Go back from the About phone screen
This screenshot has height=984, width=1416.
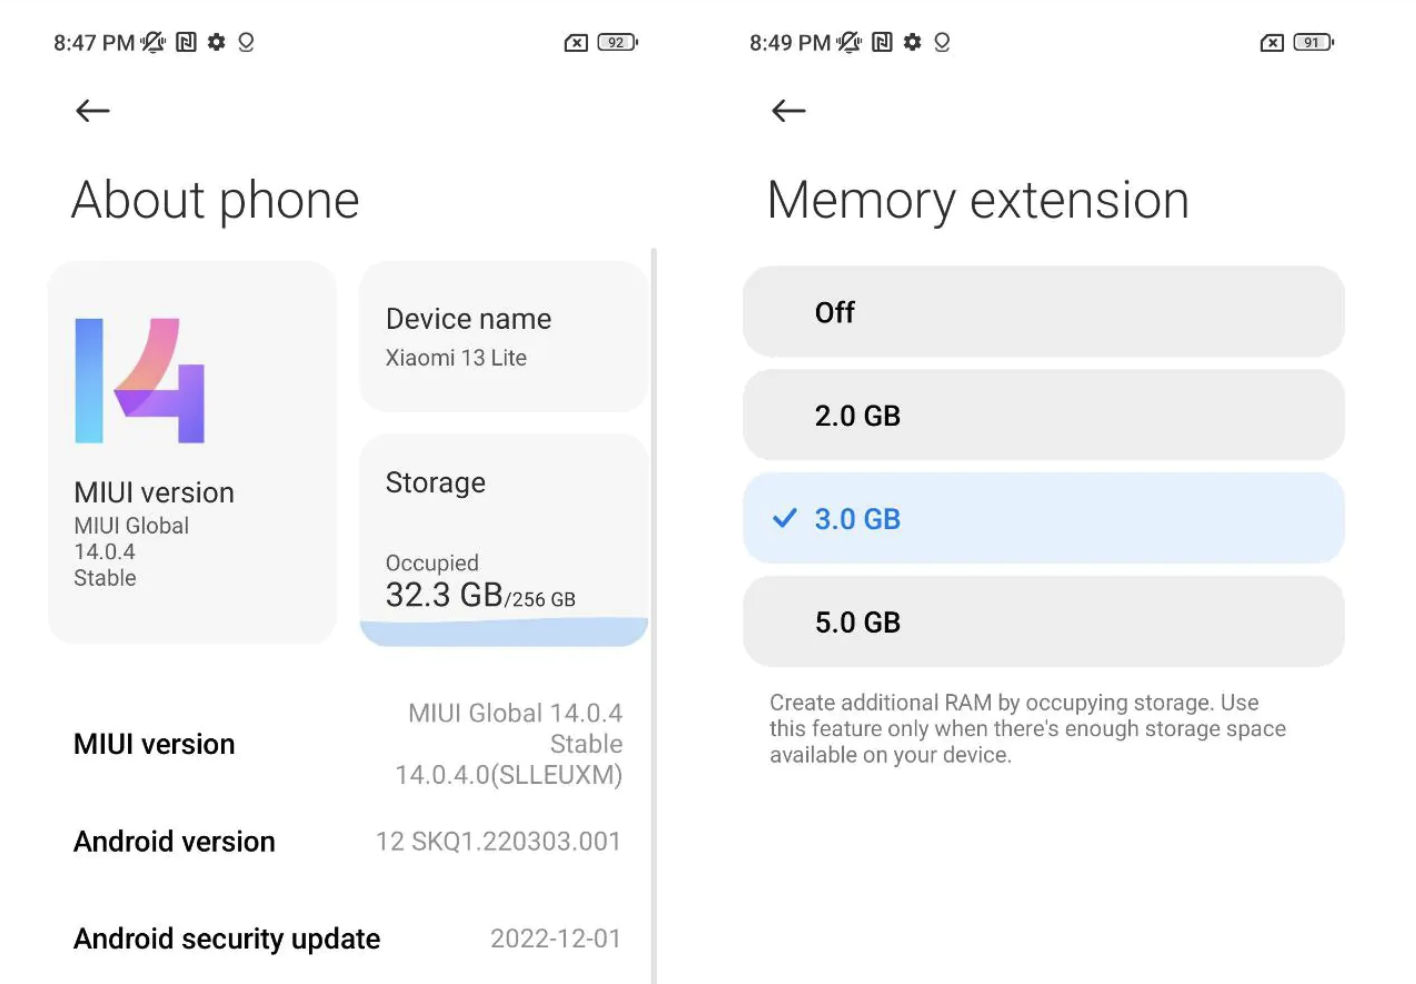click(x=92, y=111)
